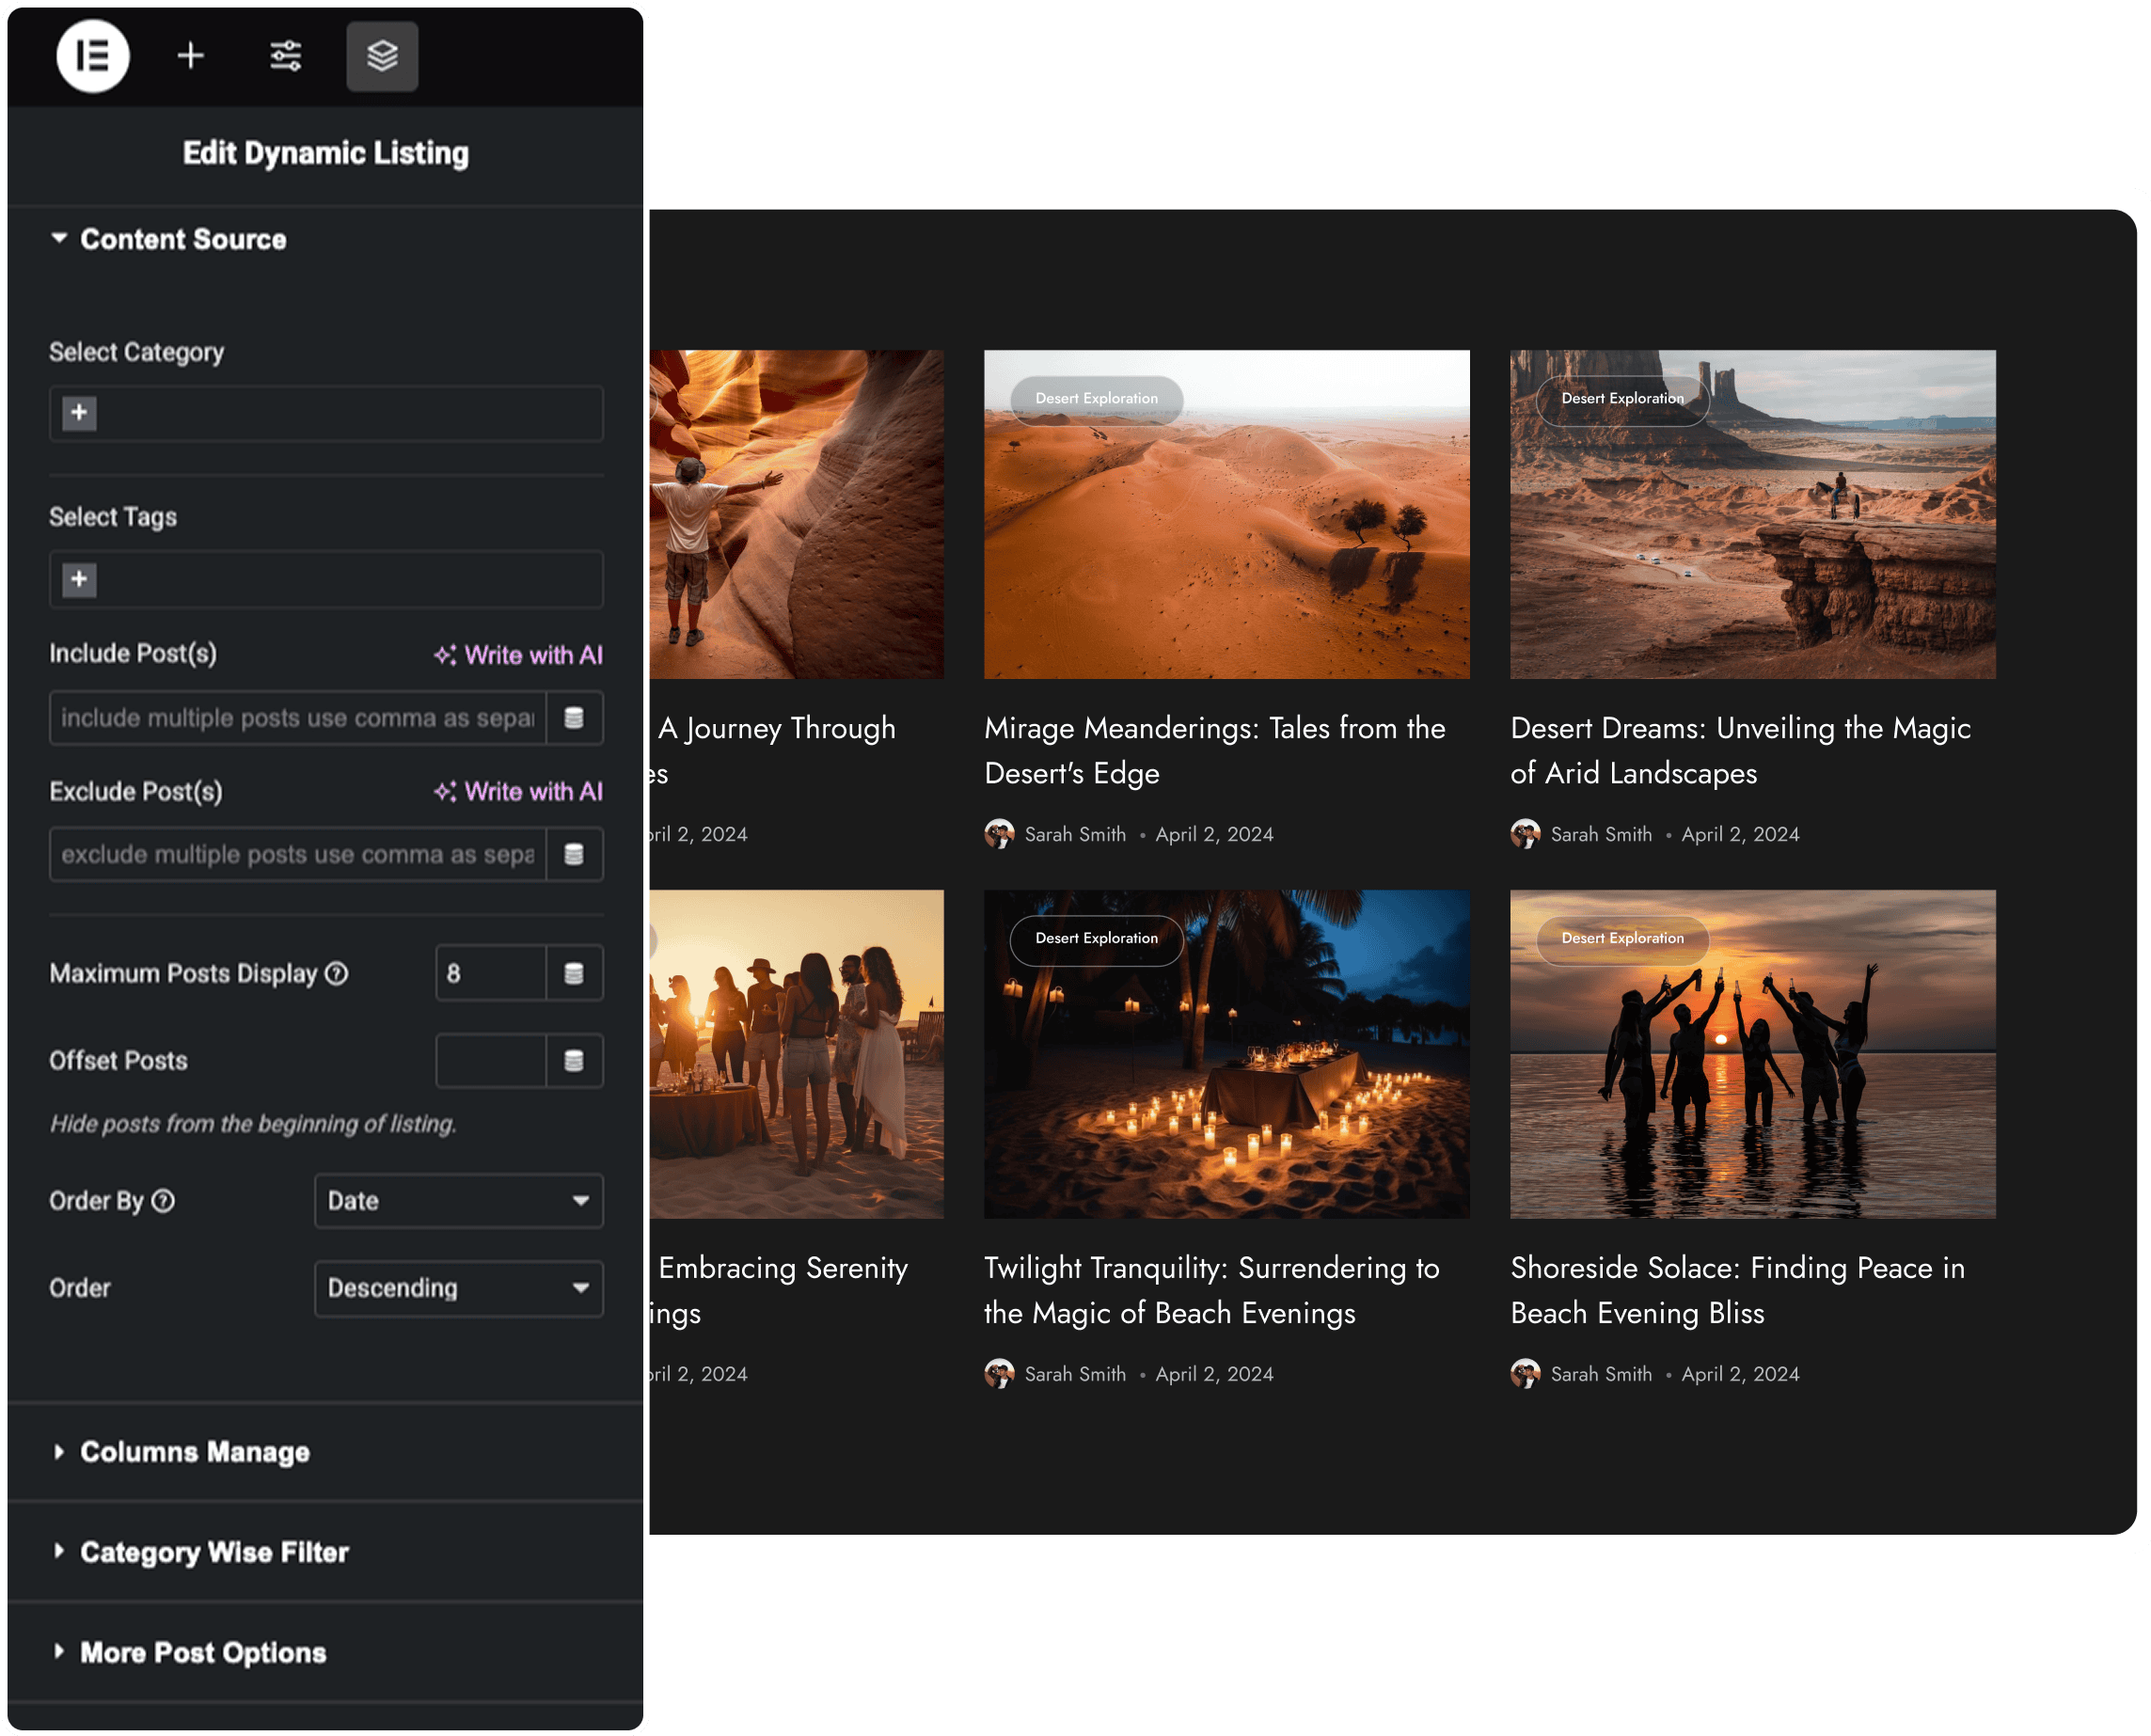The height and width of the screenshot is (1736, 2151).
Task: Expand the Columns Manage section
Action: pos(195,1452)
